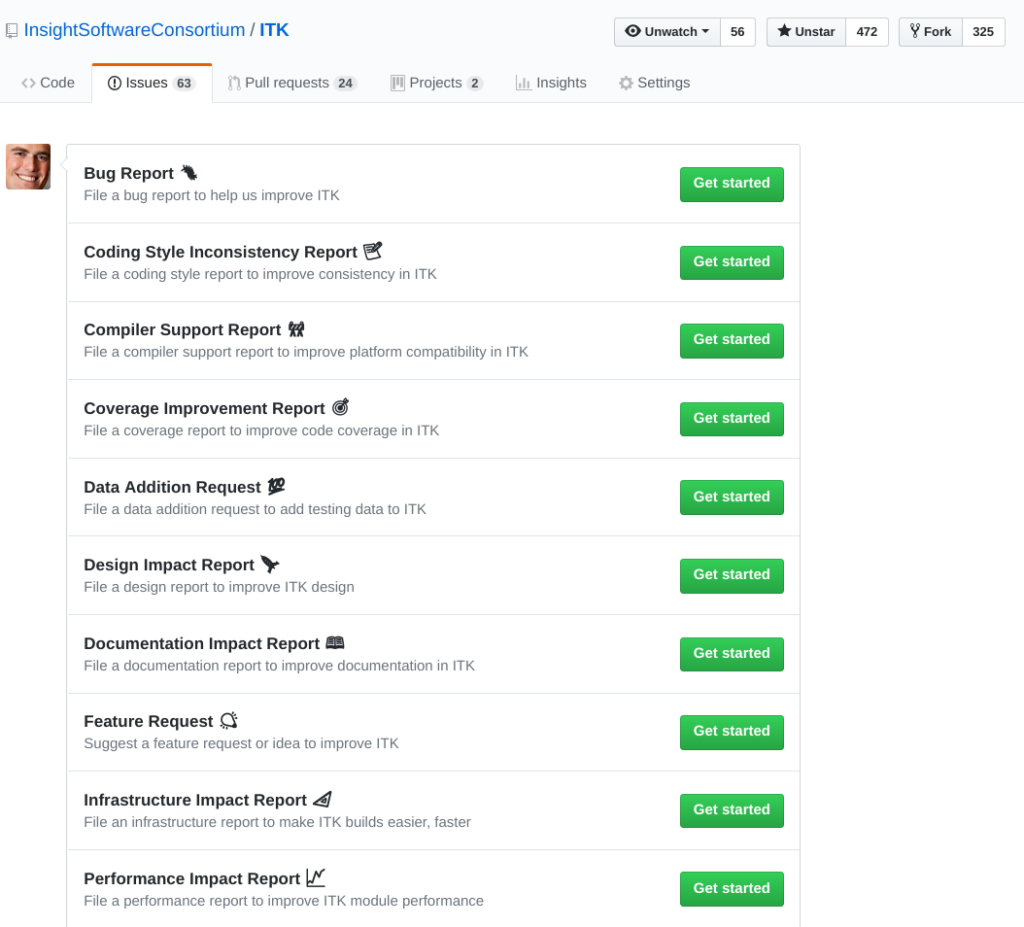This screenshot has height=927, width=1024.
Task: Open the Settings tab
Action: coord(654,83)
